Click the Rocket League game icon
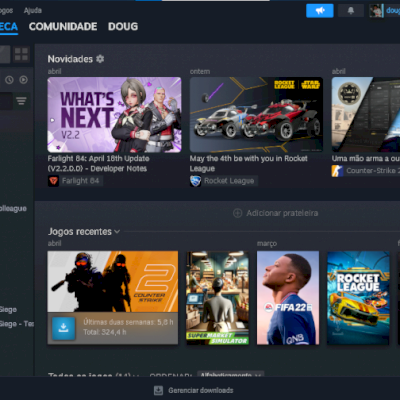Screen dimensions: 400x400 click(x=195, y=181)
